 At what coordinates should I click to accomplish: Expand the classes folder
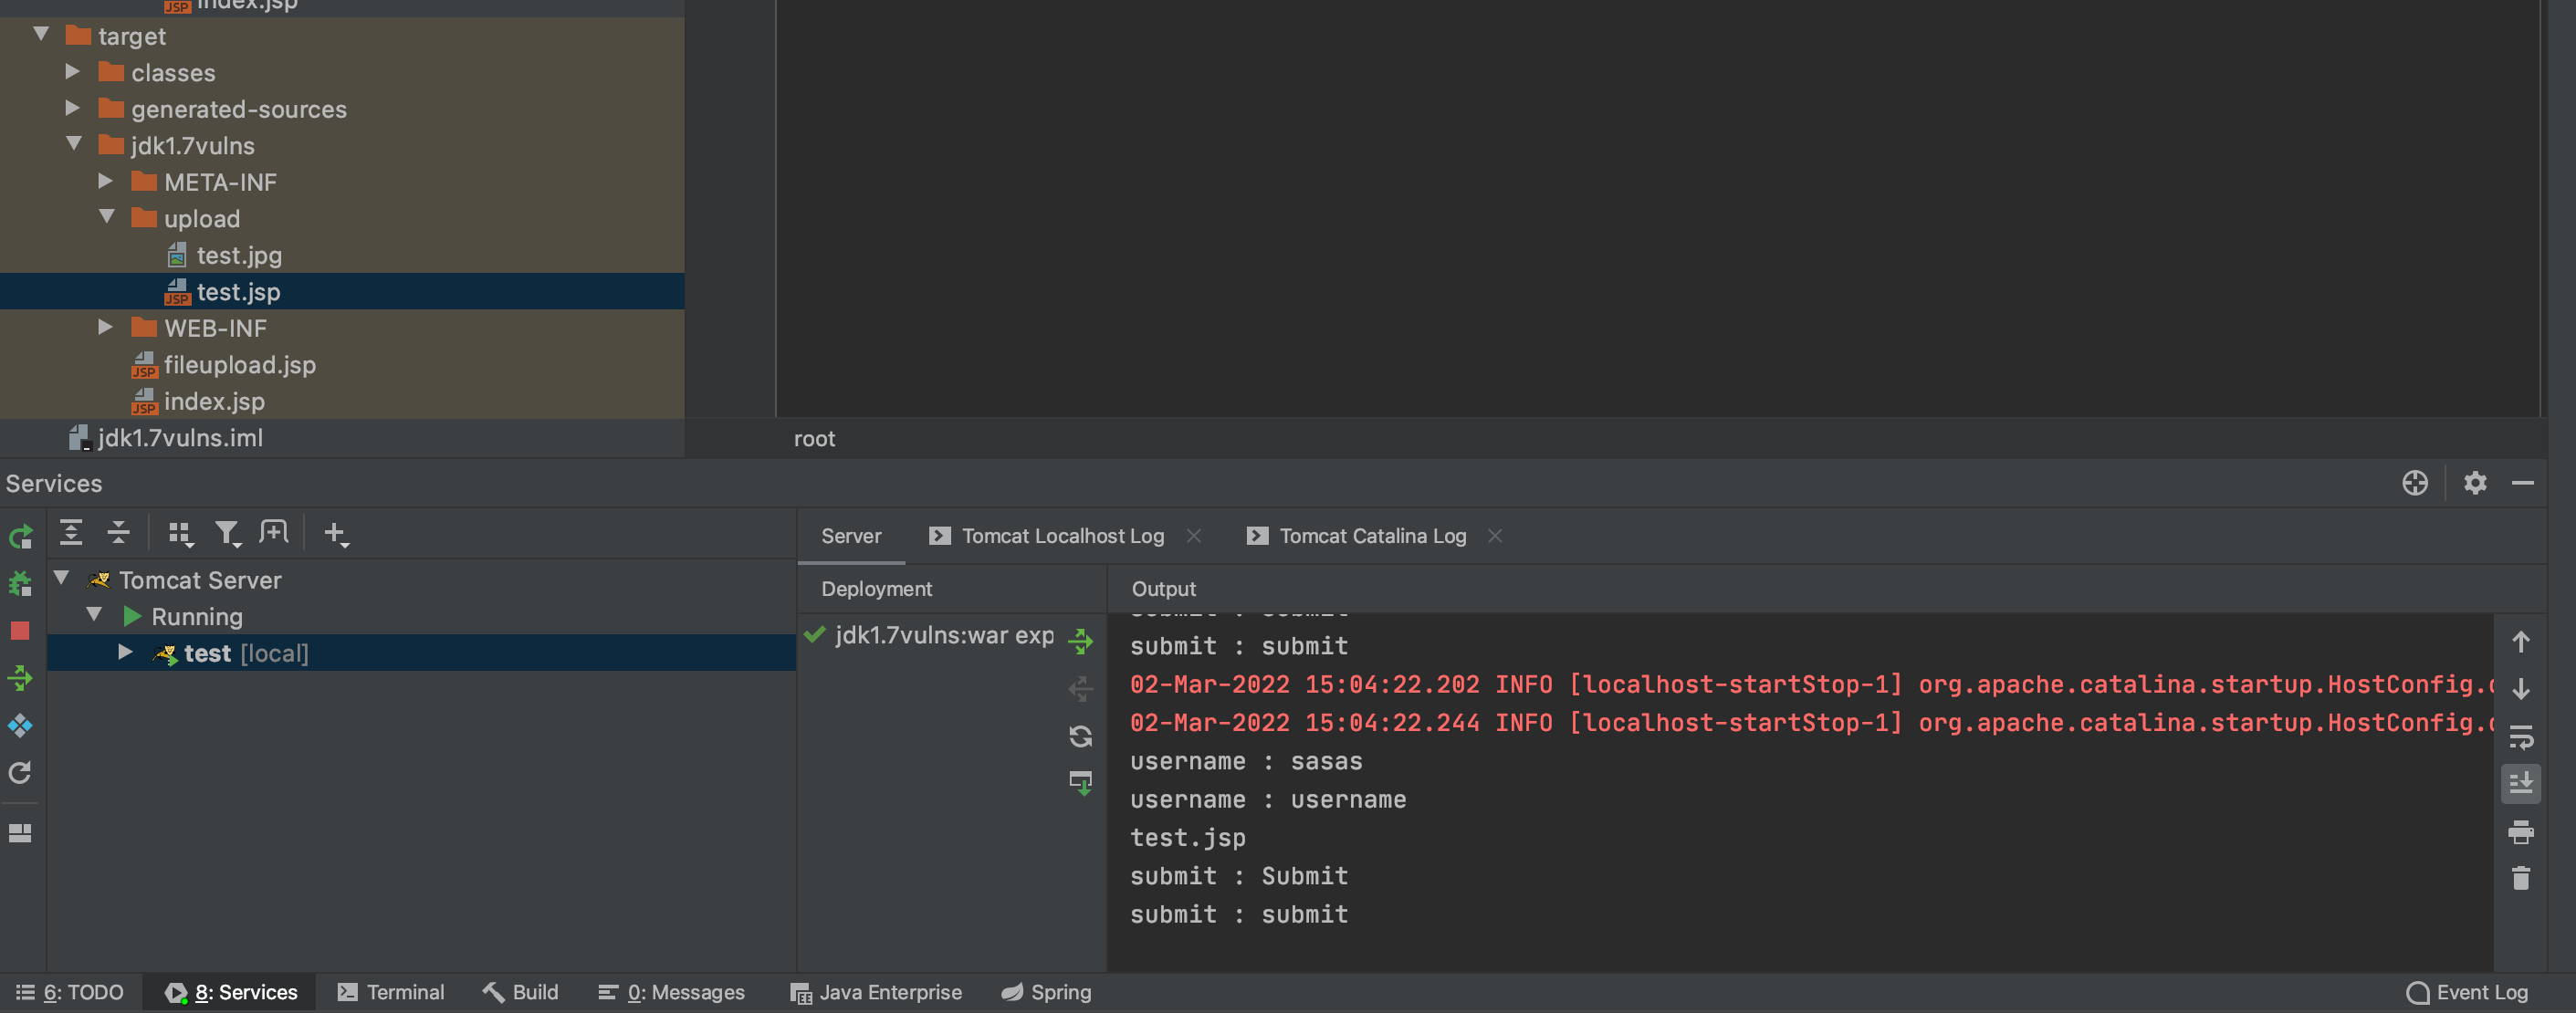(72, 72)
